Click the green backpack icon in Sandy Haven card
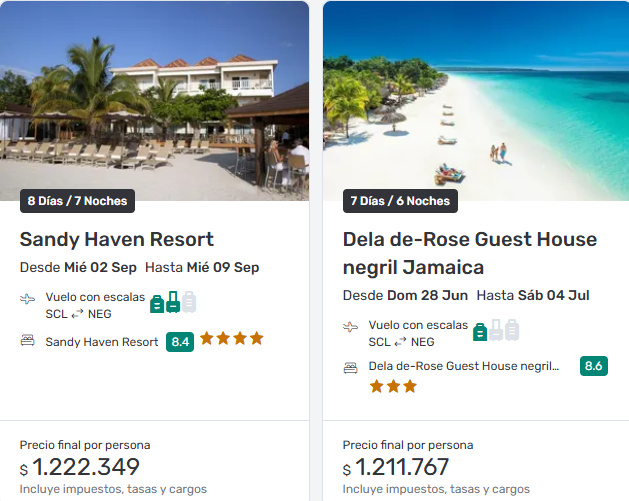This screenshot has width=629, height=501. tap(156, 303)
